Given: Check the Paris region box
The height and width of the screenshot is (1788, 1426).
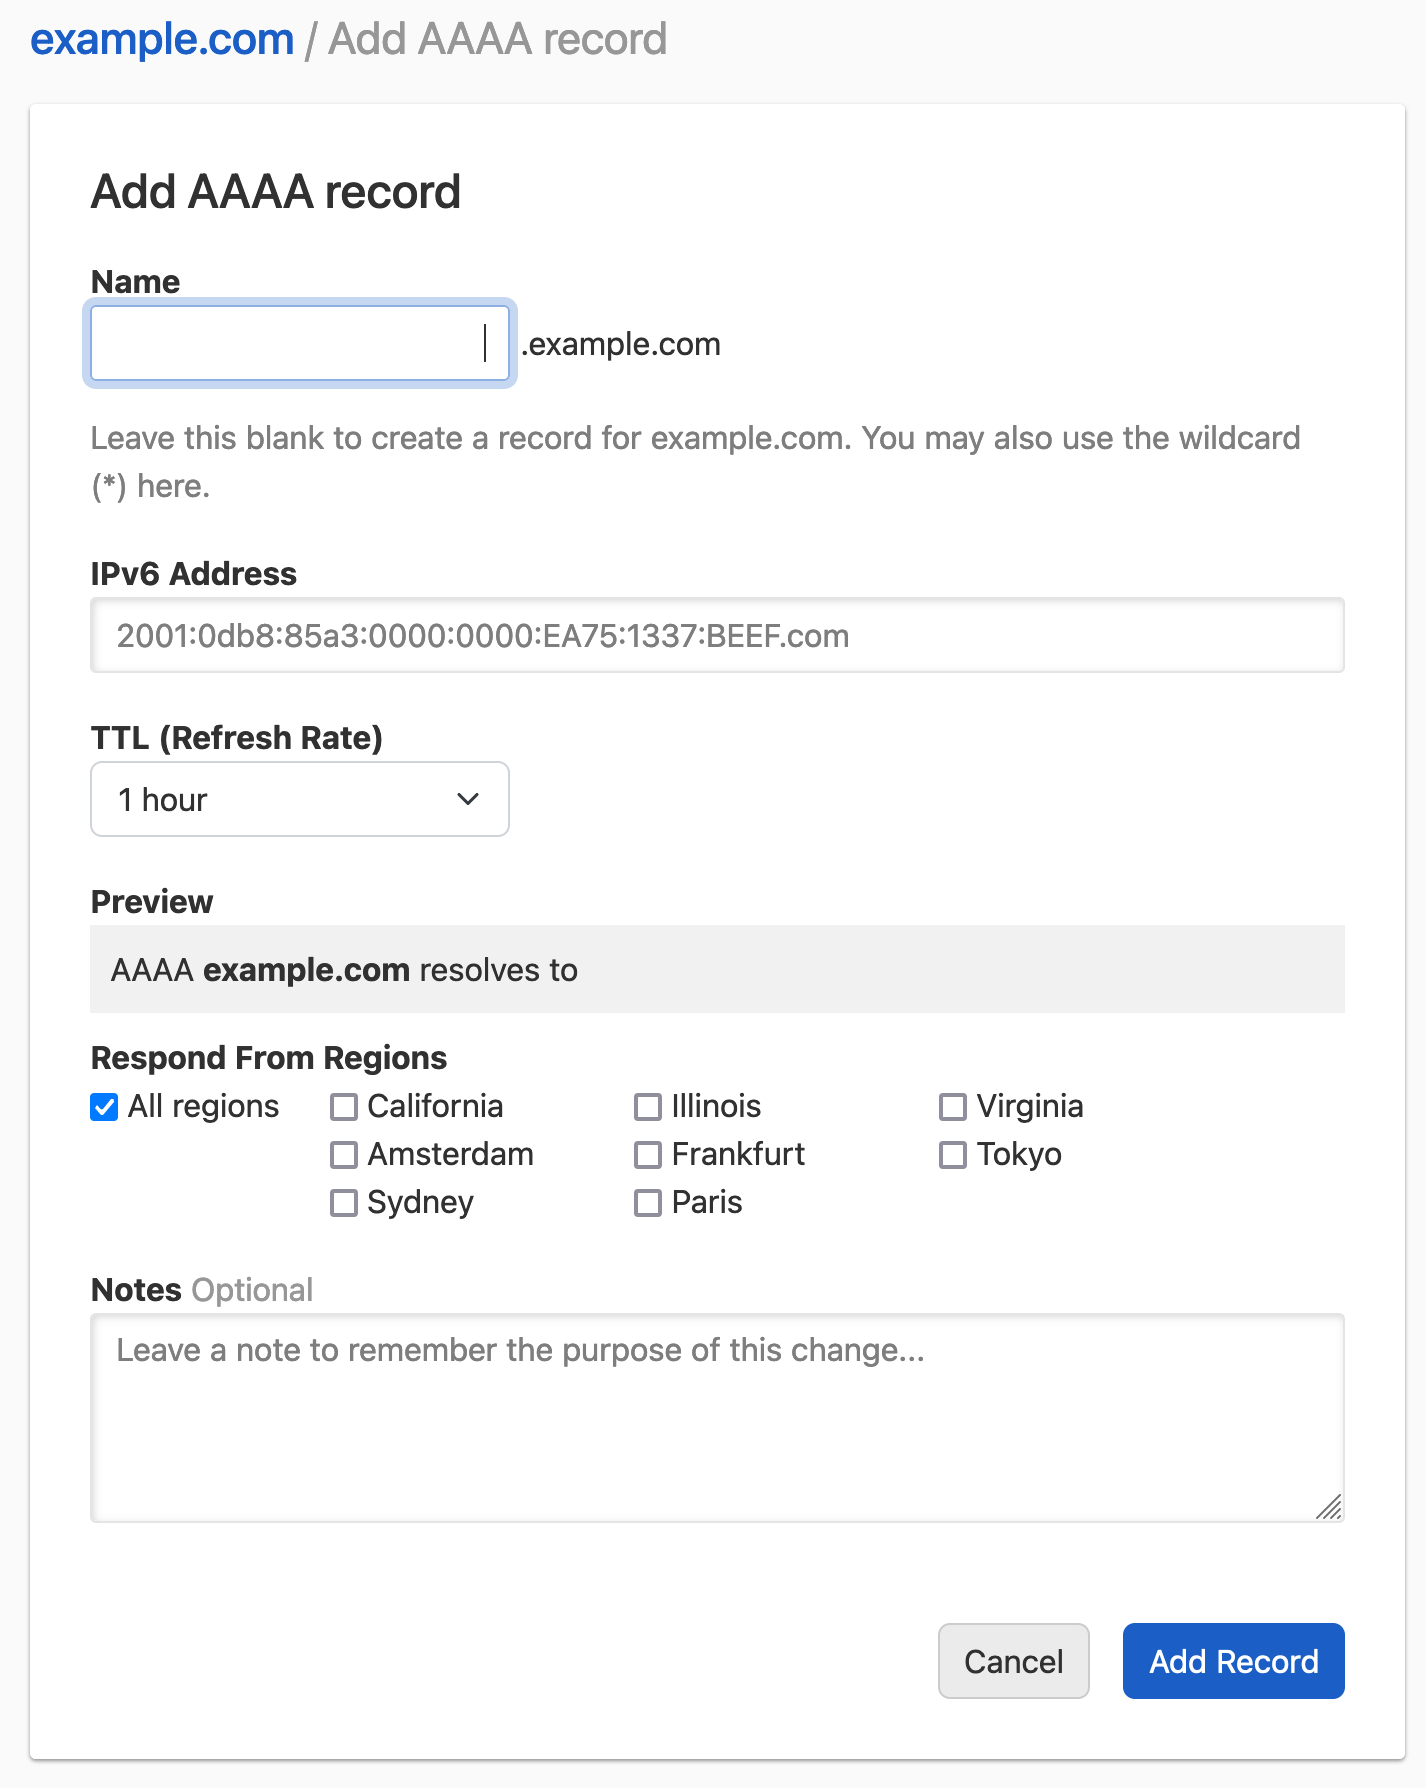Looking at the screenshot, I should tap(647, 1202).
